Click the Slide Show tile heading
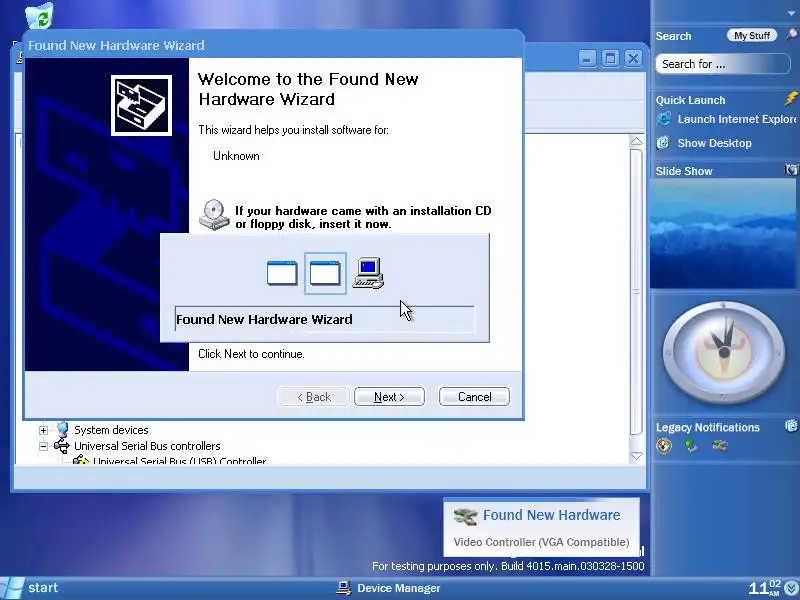Screen dimensions: 800x600 (684, 171)
